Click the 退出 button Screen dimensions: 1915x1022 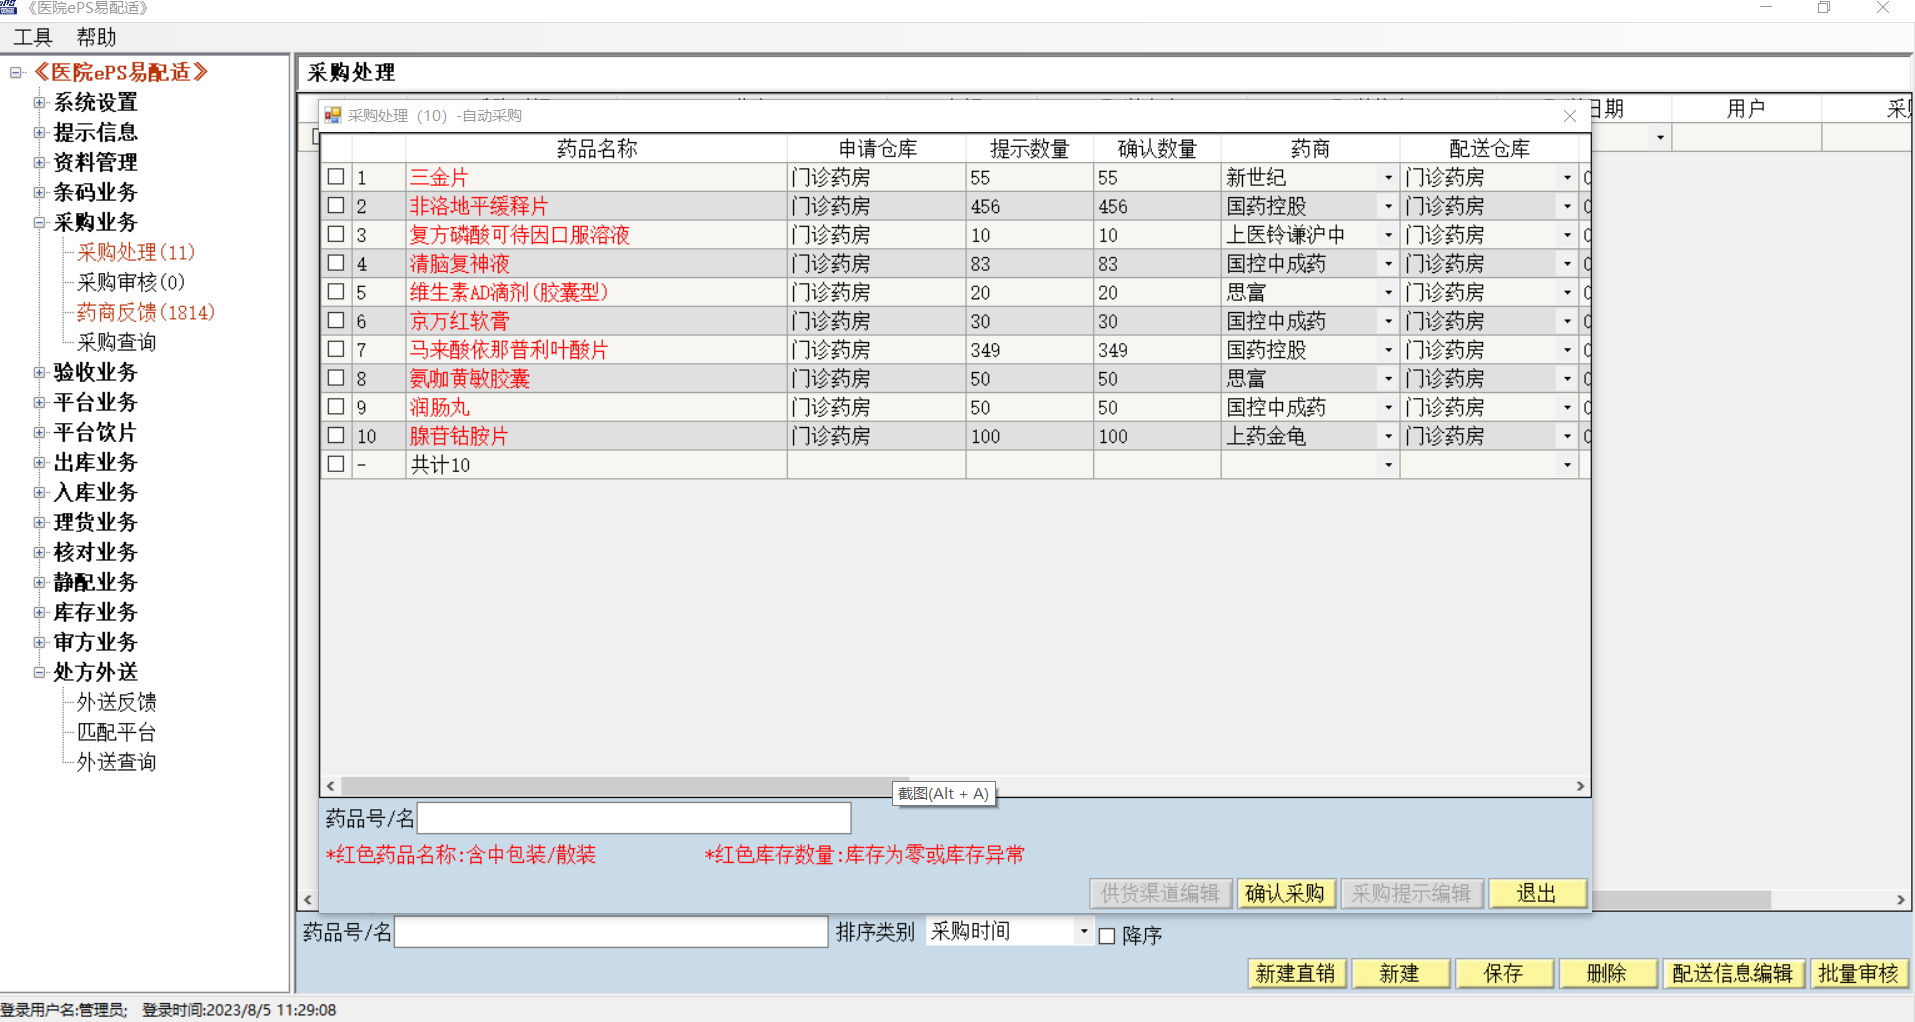point(1537,893)
